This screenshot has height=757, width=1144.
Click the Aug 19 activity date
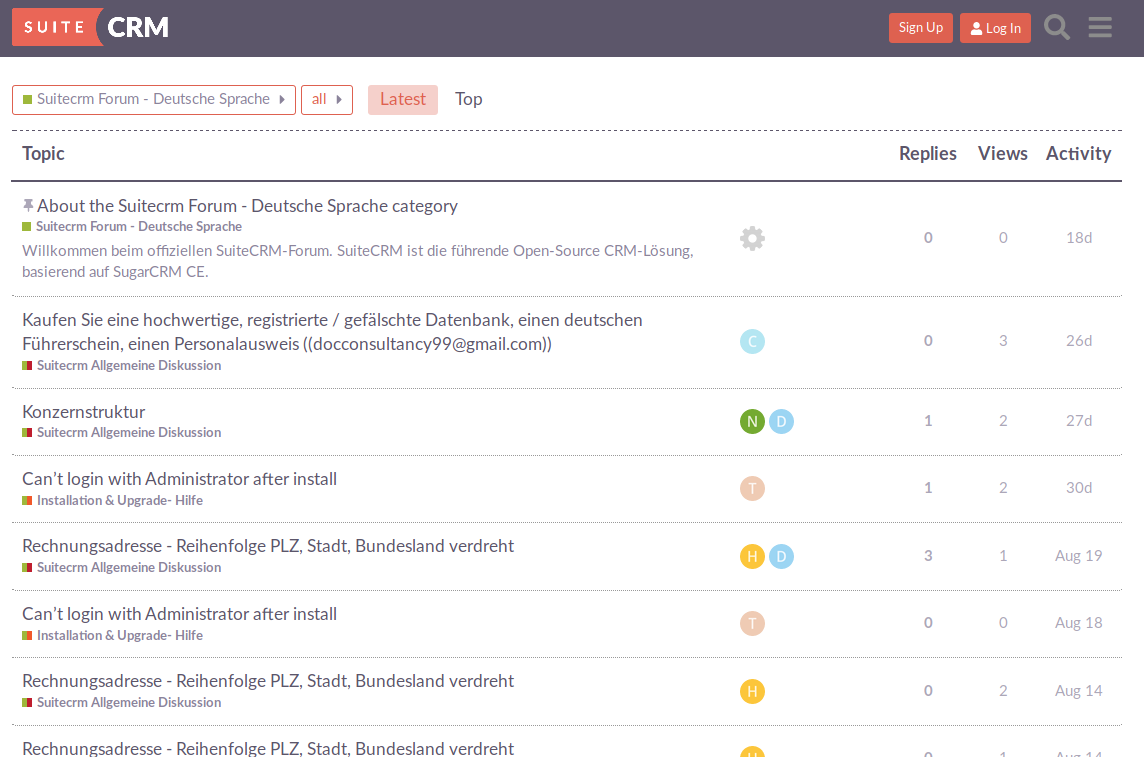tap(1078, 556)
